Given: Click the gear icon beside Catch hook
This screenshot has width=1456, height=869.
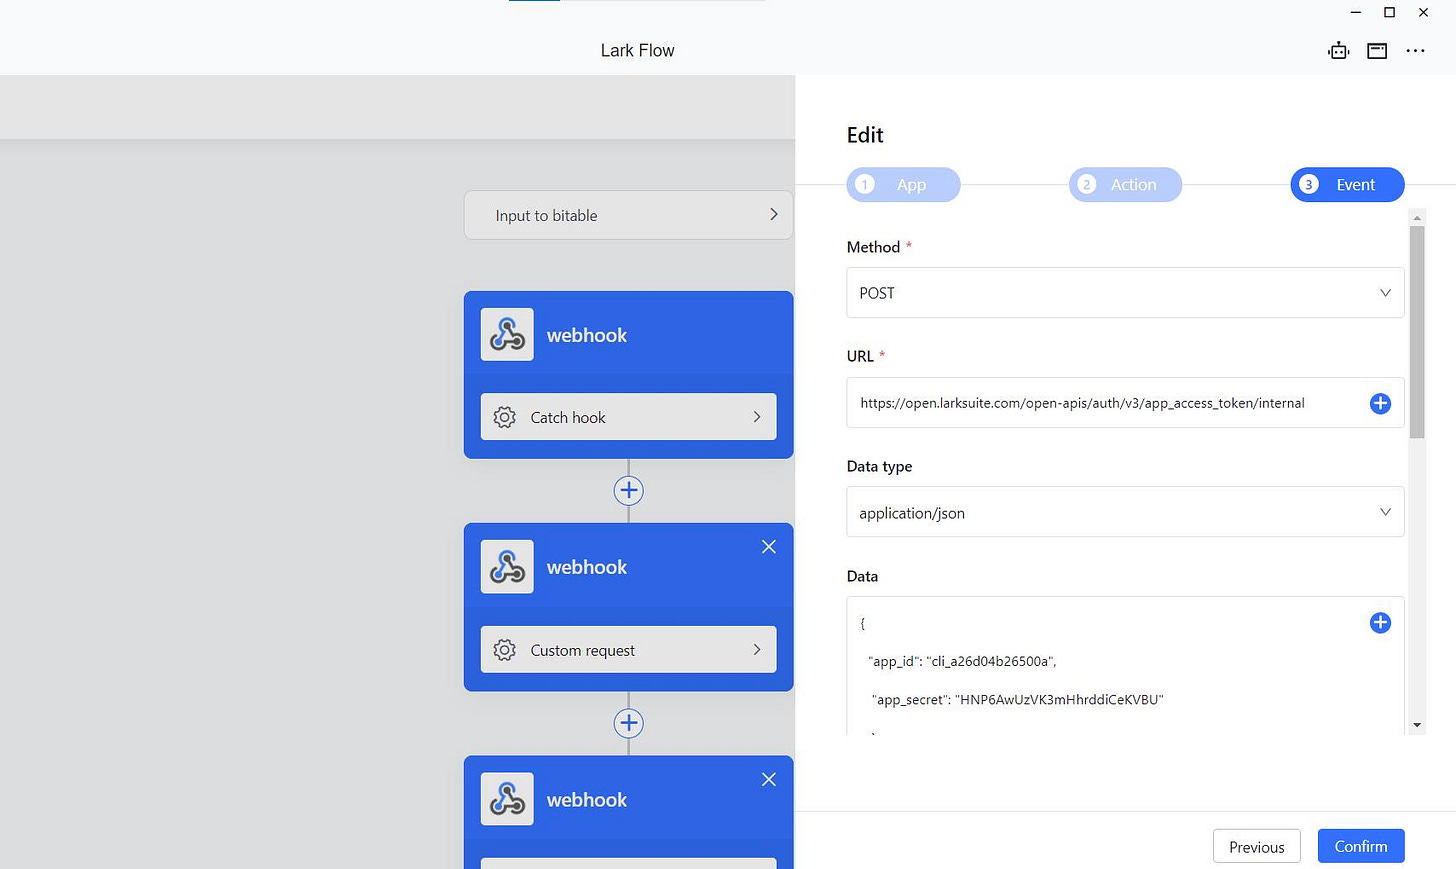Looking at the screenshot, I should [x=505, y=417].
